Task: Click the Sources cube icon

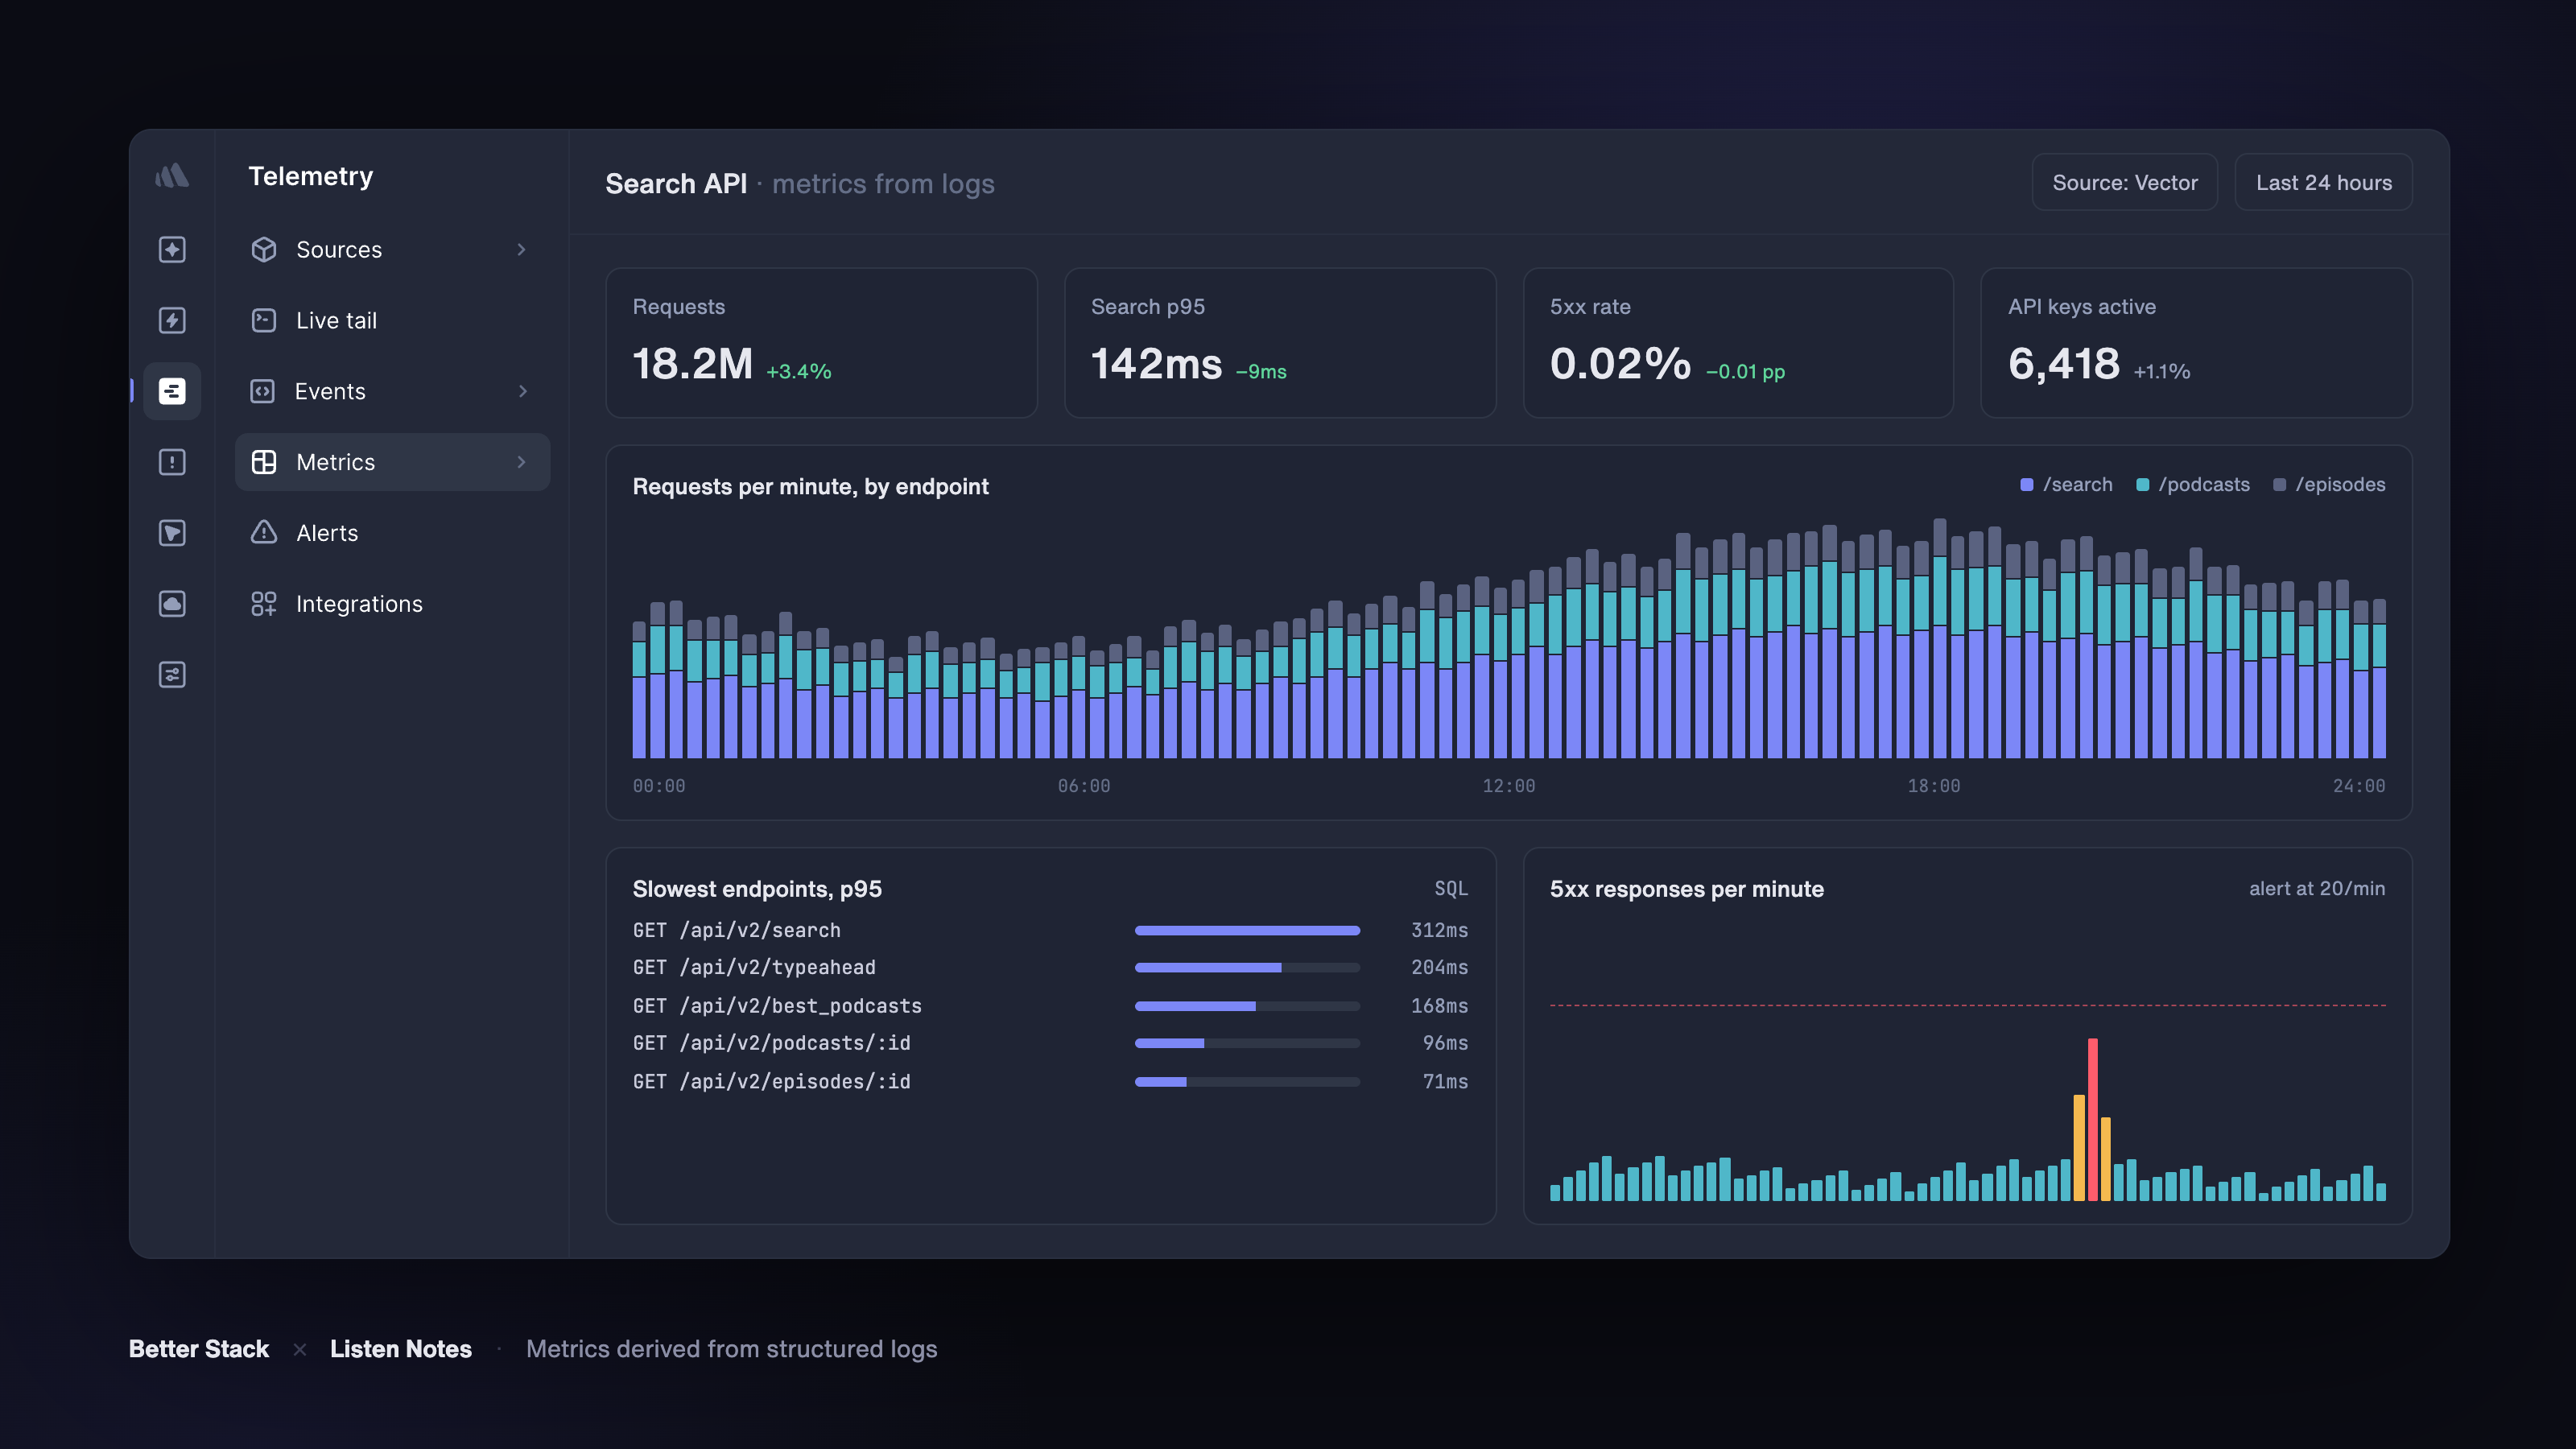Action: point(264,249)
